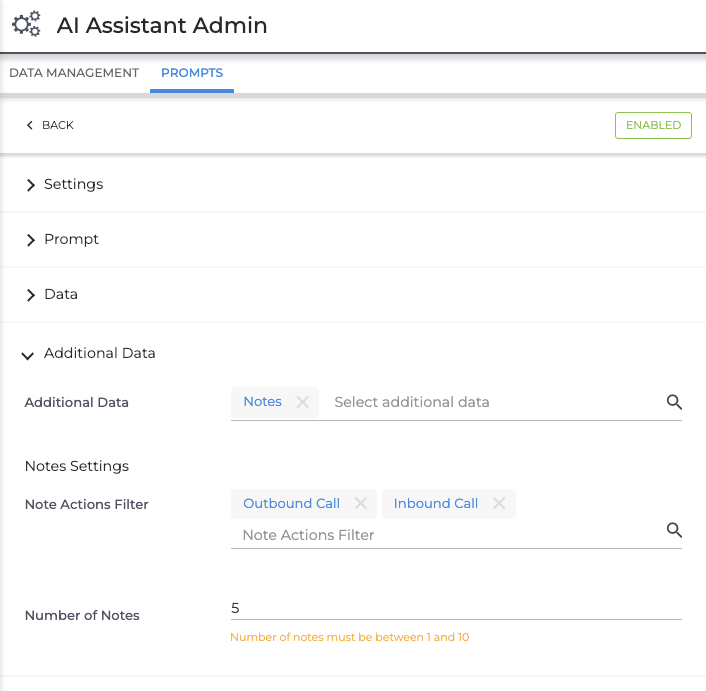Expand the Prompt section
Screen dimensions: 706x691
click(71, 239)
